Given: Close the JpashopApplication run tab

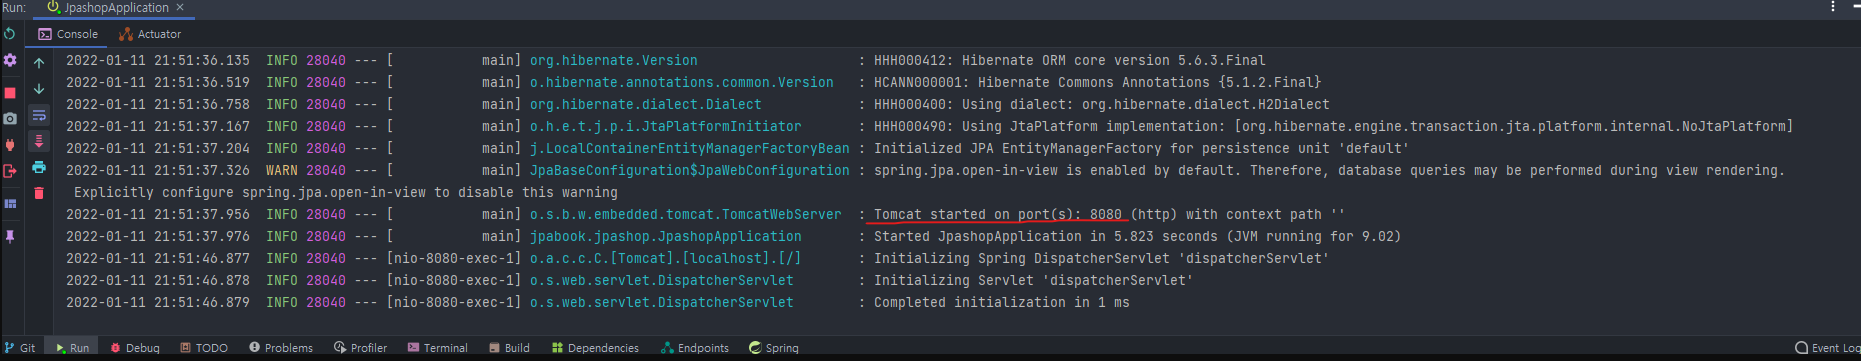Looking at the screenshot, I should click(x=180, y=7).
